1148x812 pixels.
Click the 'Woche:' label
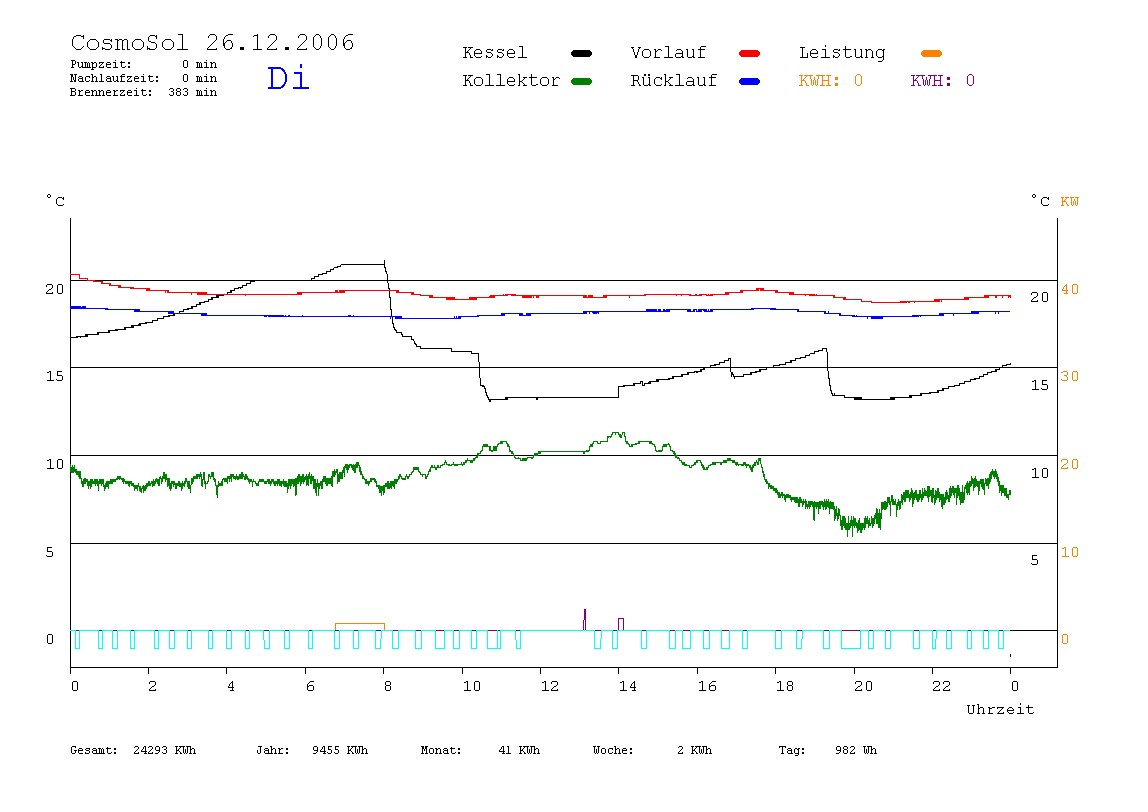click(613, 750)
